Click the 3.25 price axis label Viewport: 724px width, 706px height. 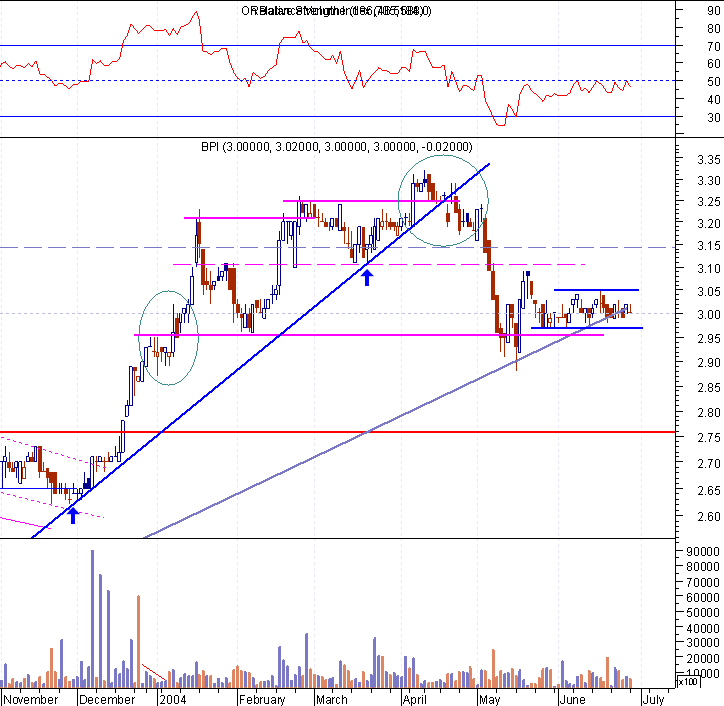(709, 202)
